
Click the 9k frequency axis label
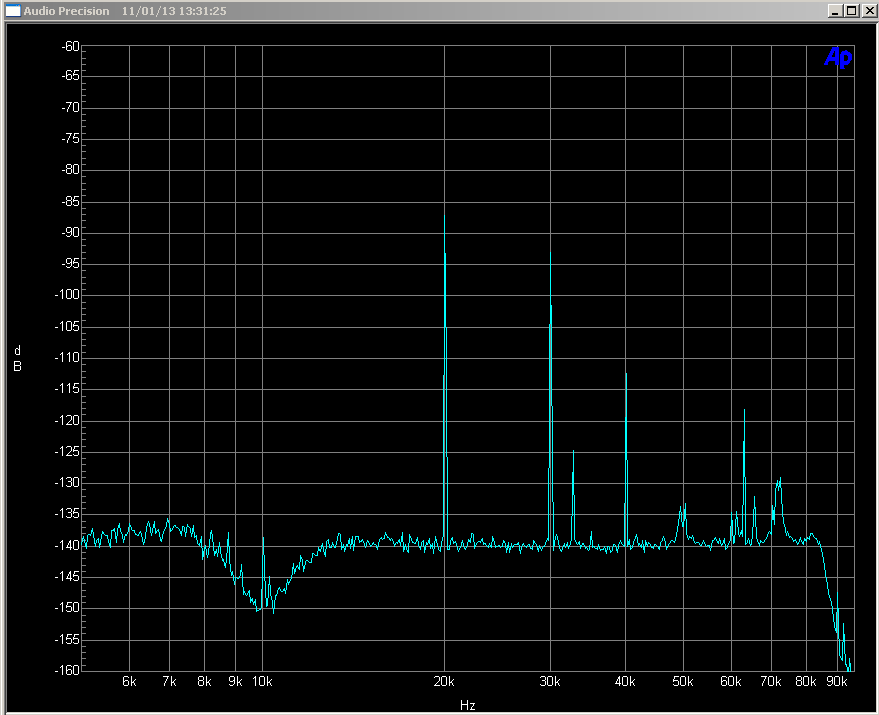pyautogui.click(x=235, y=681)
